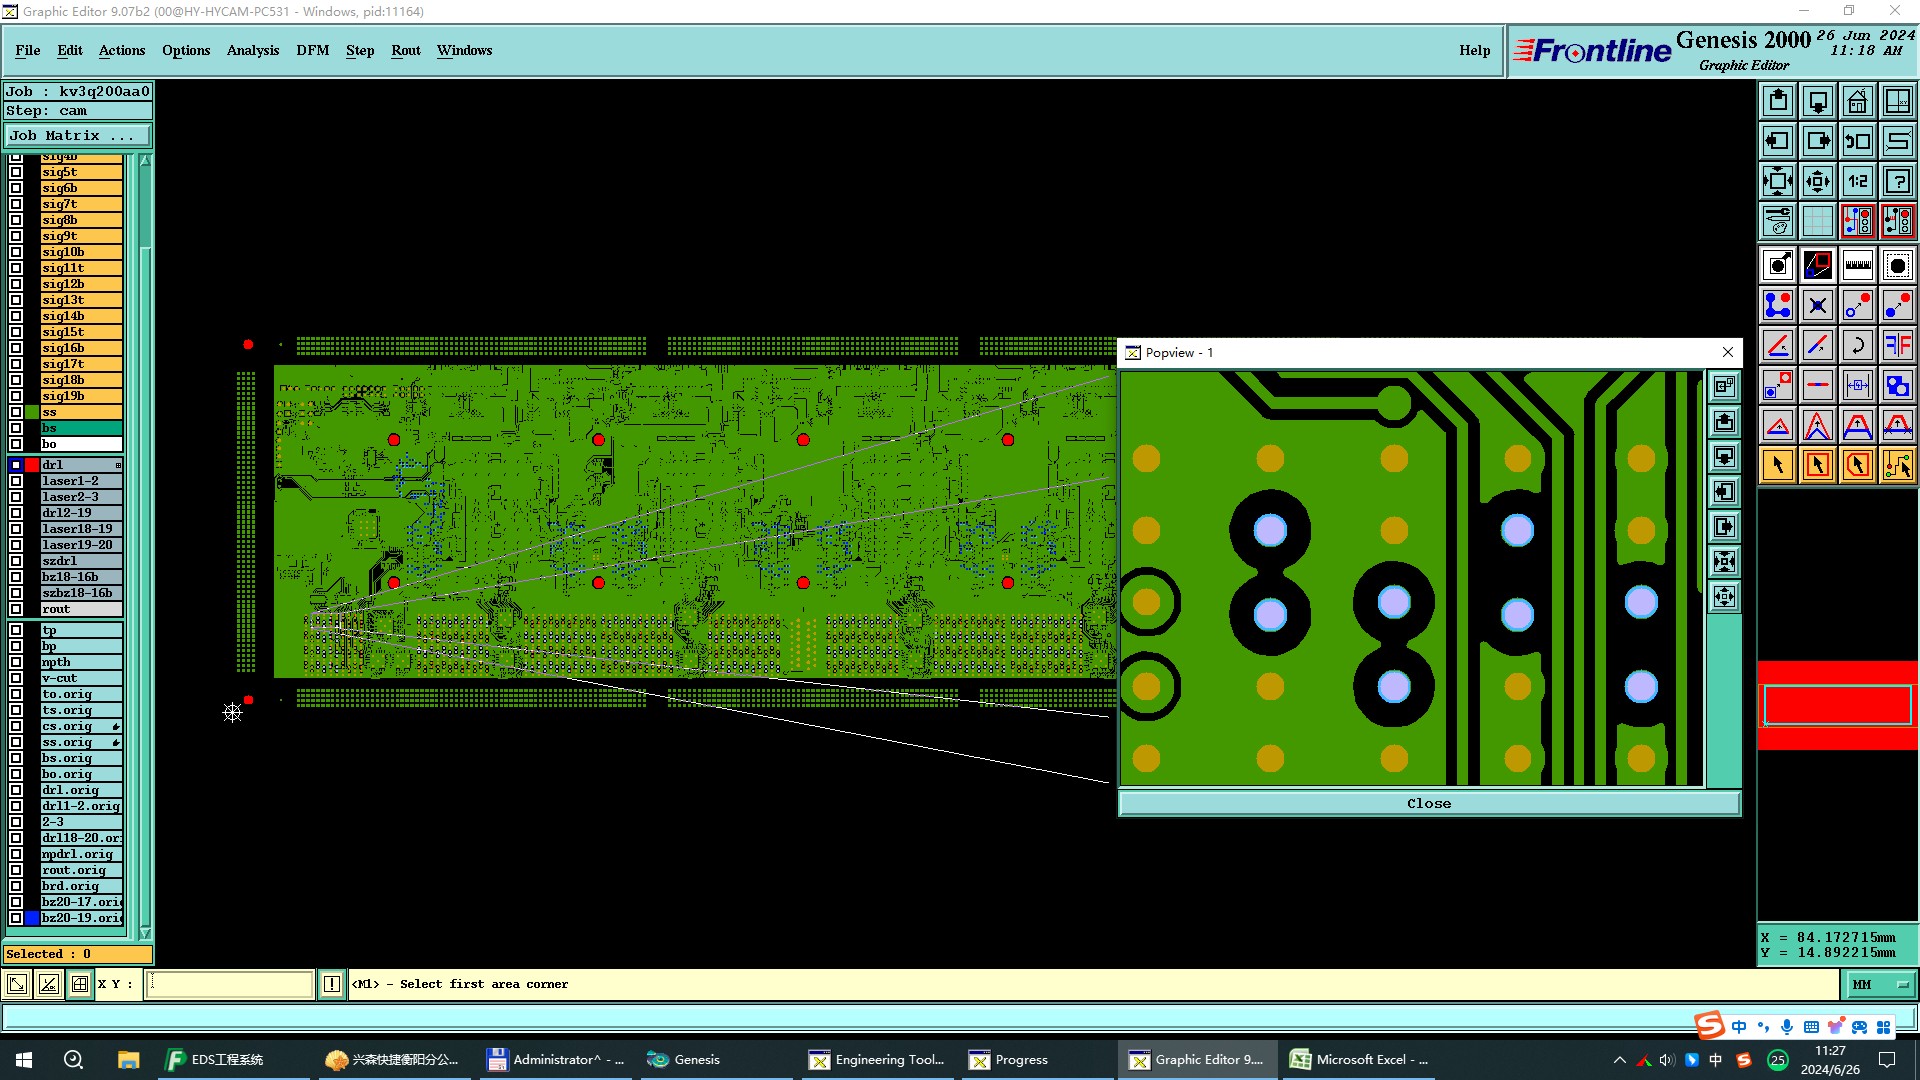Click the exclamation mark button near XY field
This screenshot has height=1080, width=1920.
click(x=332, y=984)
